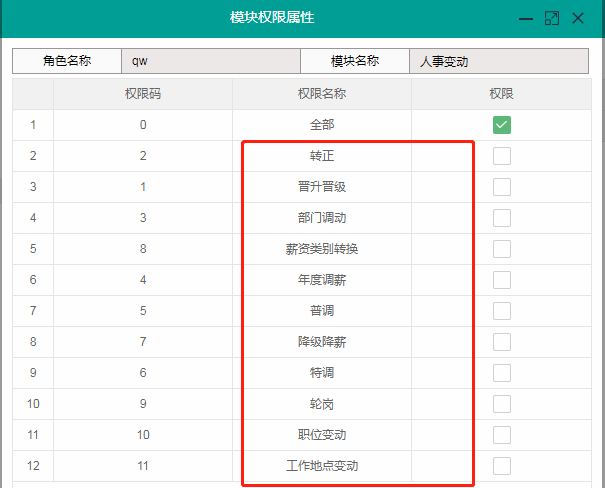Check the 部门调动 permission box
Image resolution: width=605 pixels, height=488 pixels.
pyautogui.click(x=502, y=218)
